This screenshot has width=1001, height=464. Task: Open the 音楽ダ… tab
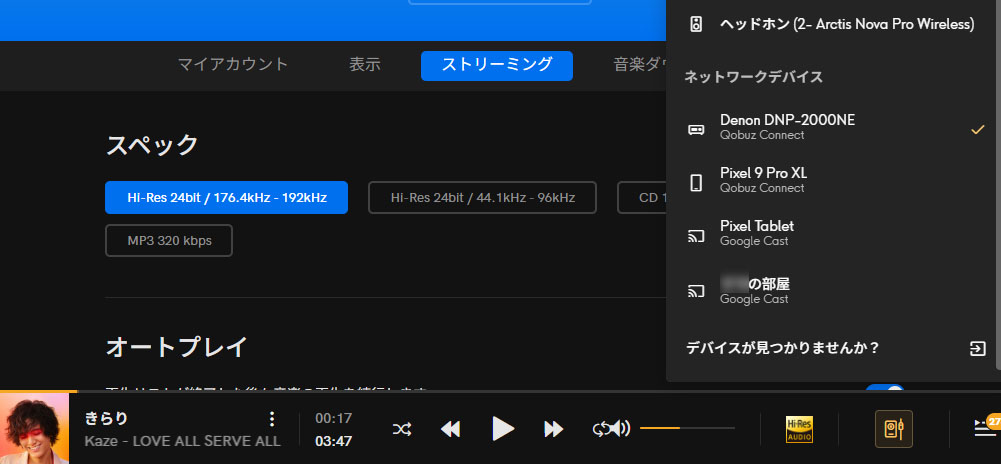pyautogui.click(x=639, y=64)
